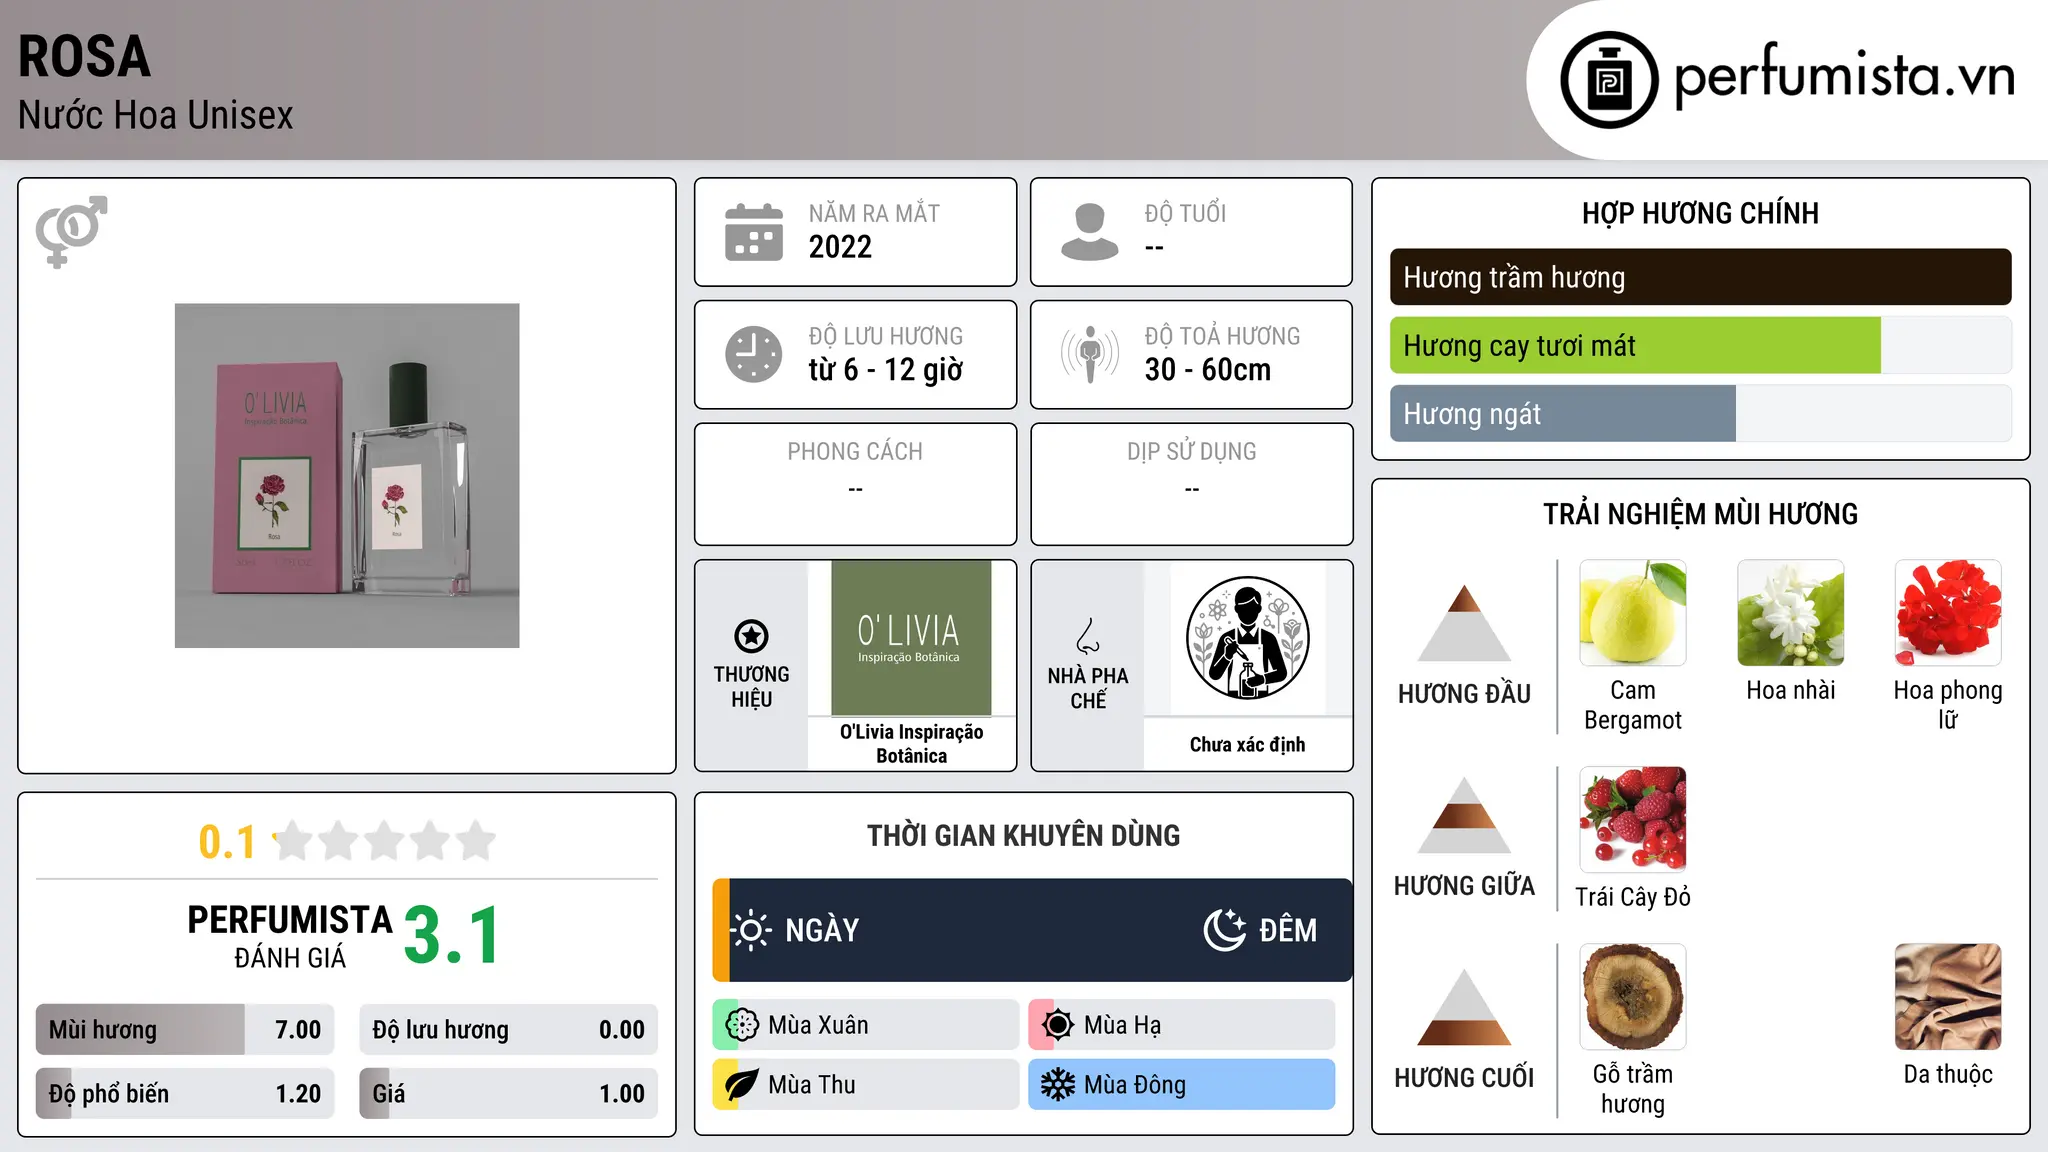The width and height of the screenshot is (2048, 1152).
Task: Select the Hoa nhài note image
Action: coord(1791,613)
